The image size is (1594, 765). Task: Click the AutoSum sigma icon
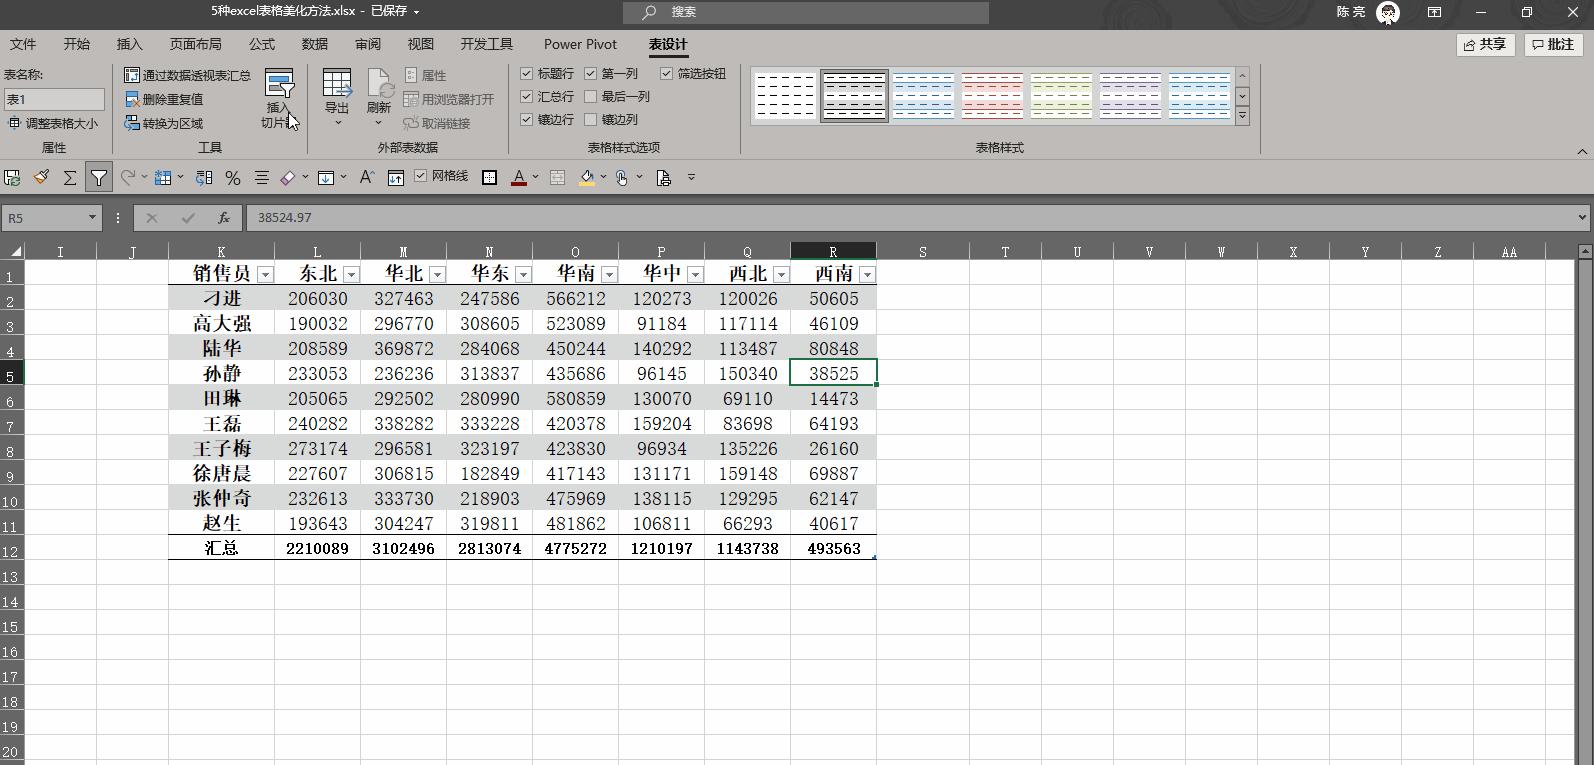click(70, 178)
